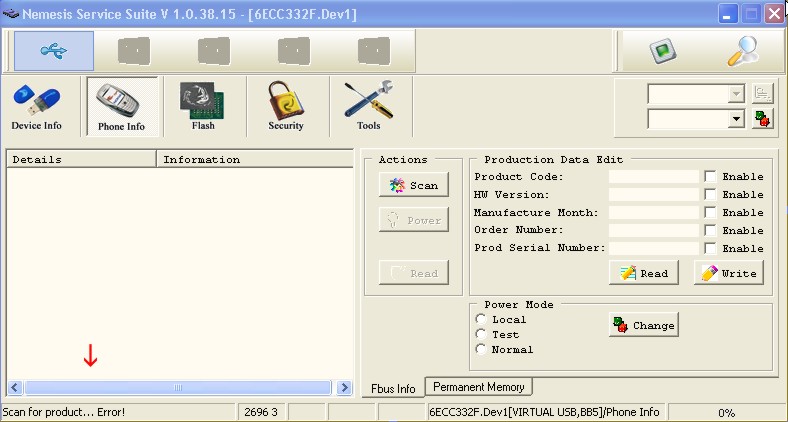Open the Device Info section
The width and height of the screenshot is (788, 422).
(37, 107)
